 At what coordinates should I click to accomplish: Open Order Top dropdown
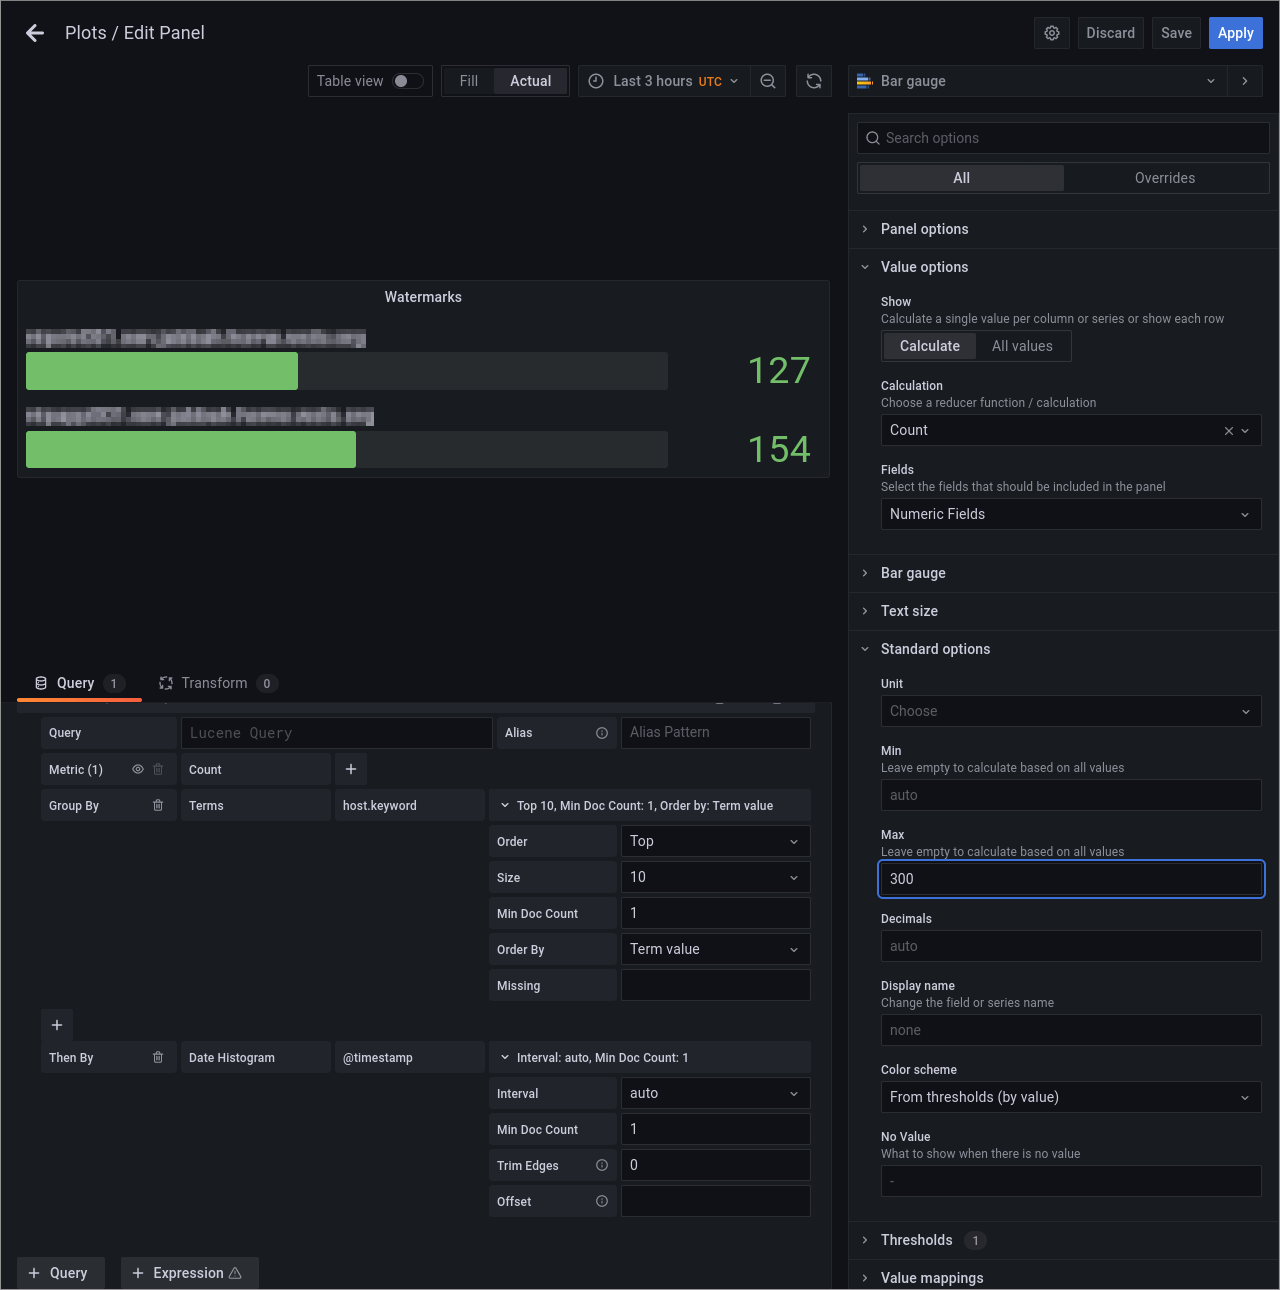(716, 841)
